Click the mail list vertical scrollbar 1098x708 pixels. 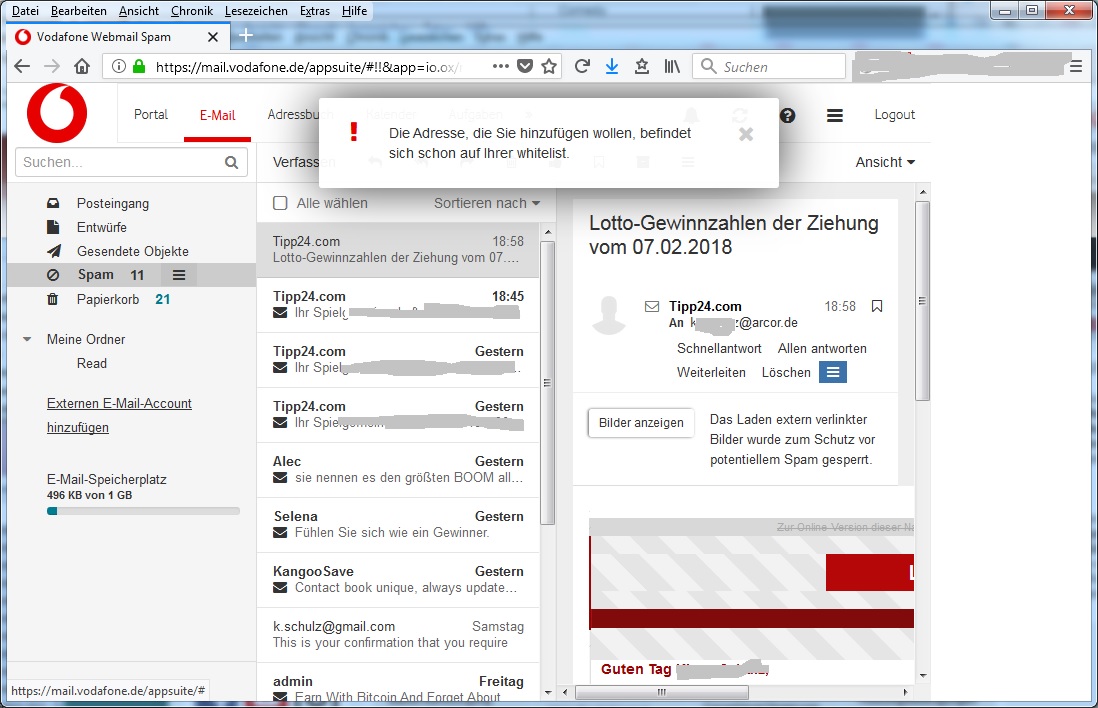pos(548,382)
